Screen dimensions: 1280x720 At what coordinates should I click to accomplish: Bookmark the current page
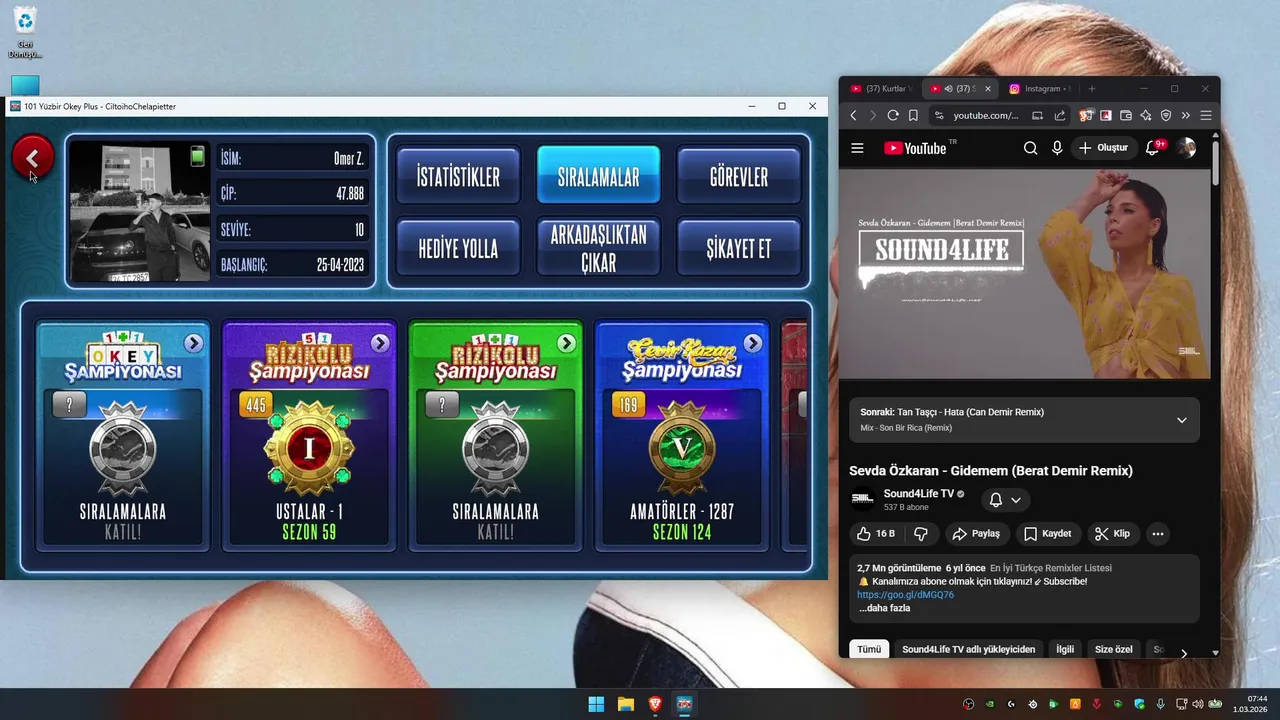click(x=913, y=116)
